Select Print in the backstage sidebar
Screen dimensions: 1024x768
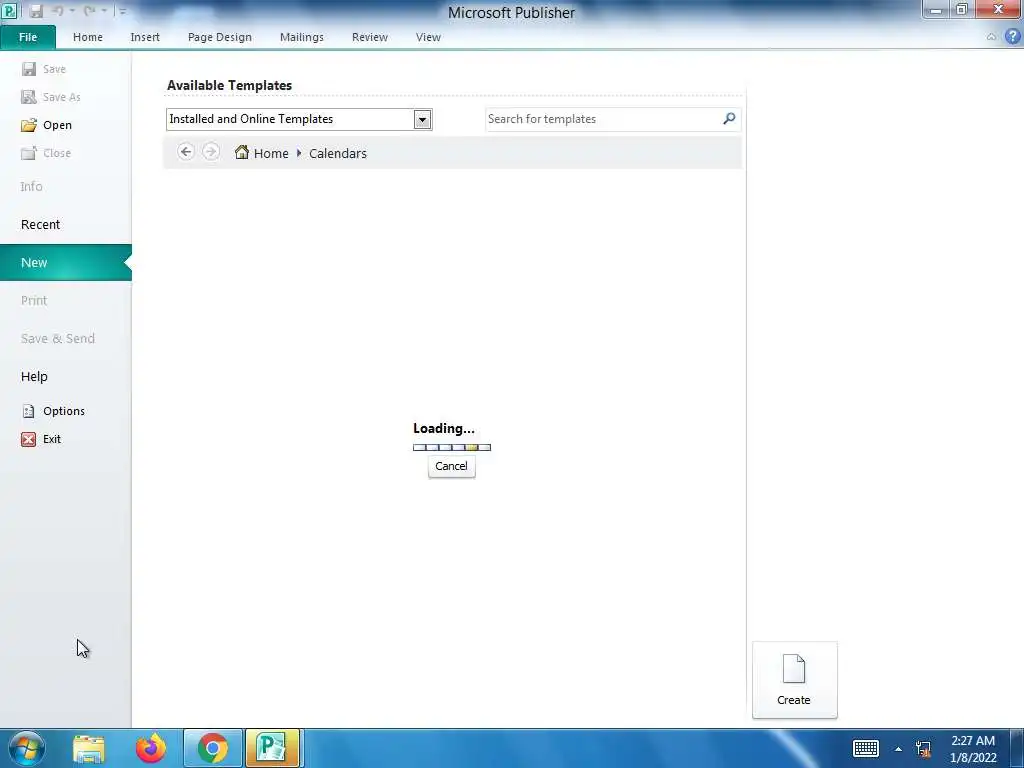tap(34, 300)
